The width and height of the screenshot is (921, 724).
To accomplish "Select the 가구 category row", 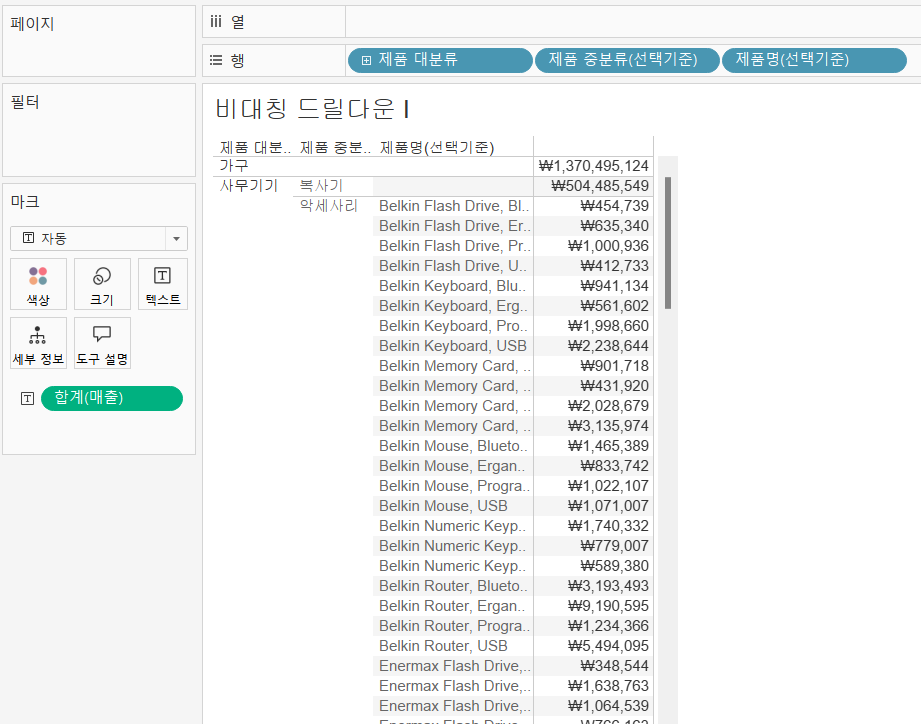I will [x=234, y=166].
